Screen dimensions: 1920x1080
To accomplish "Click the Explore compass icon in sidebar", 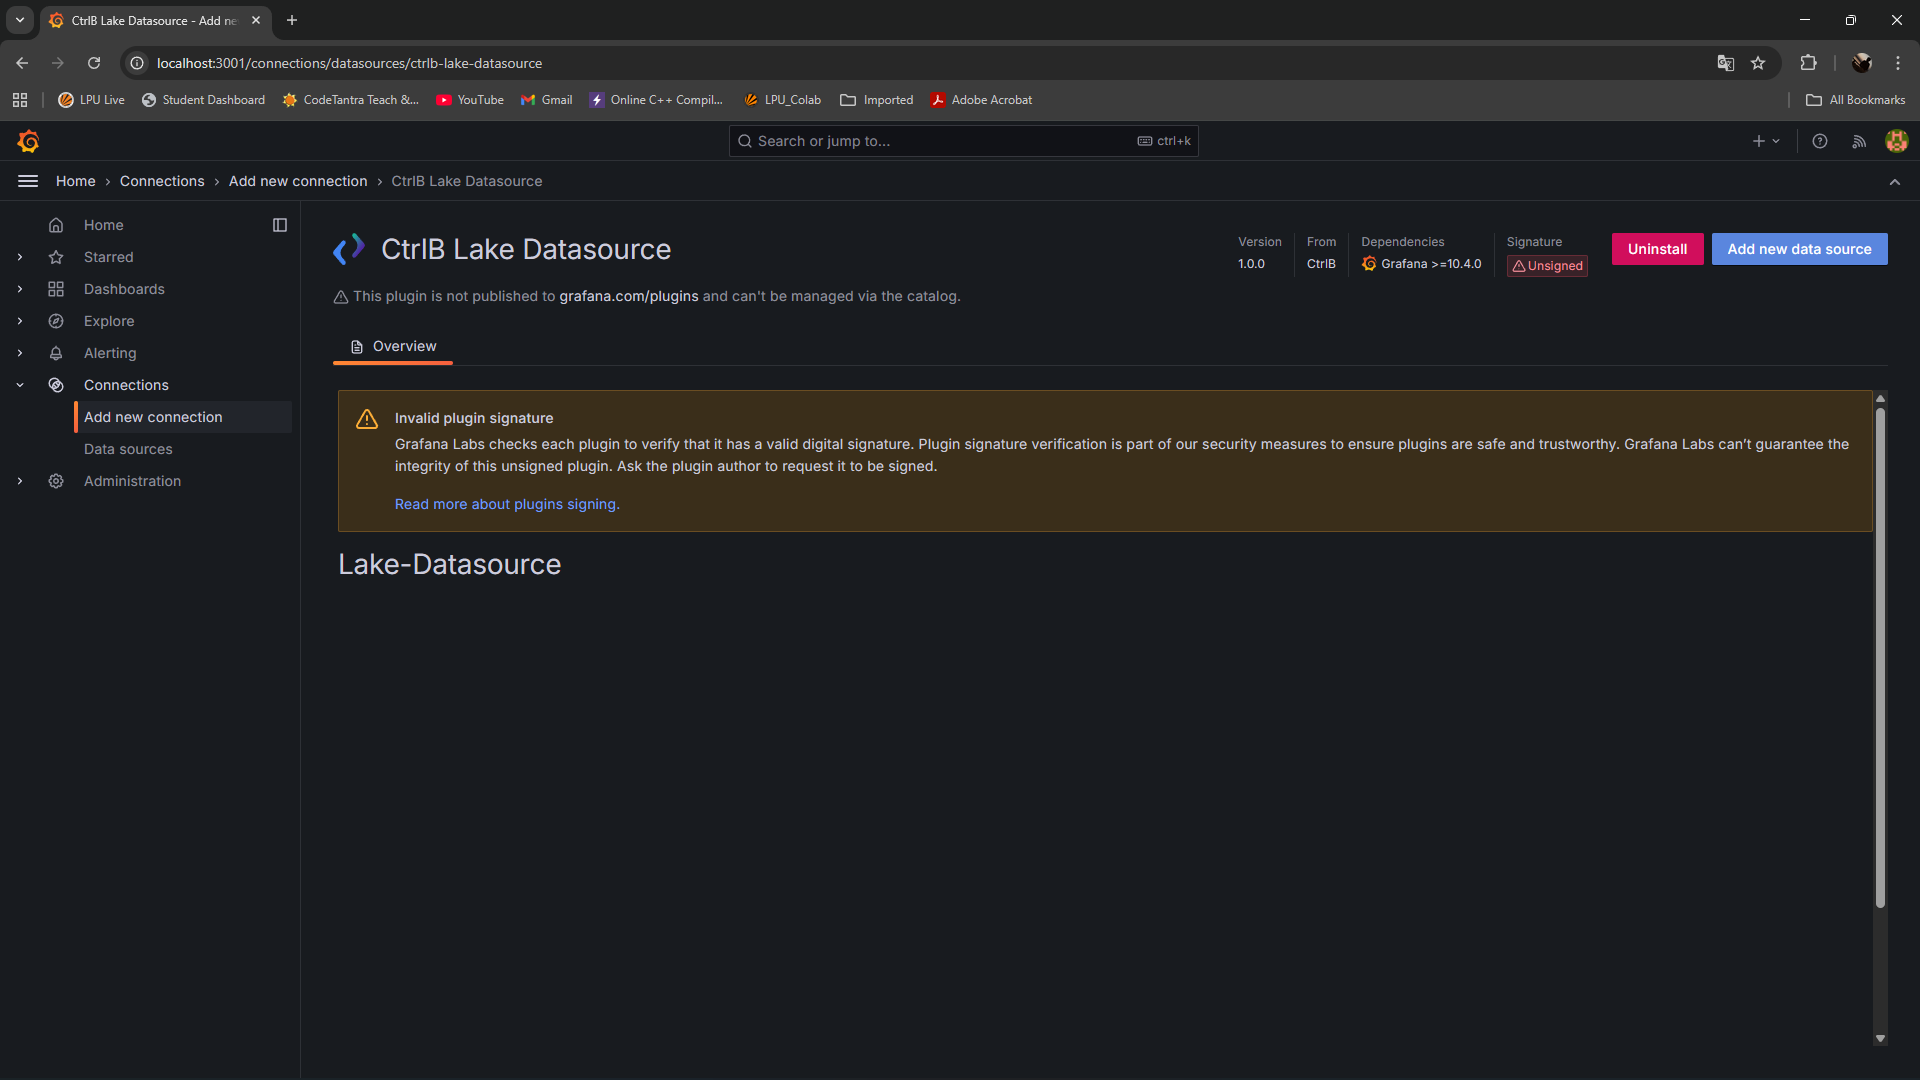I will 56,321.
